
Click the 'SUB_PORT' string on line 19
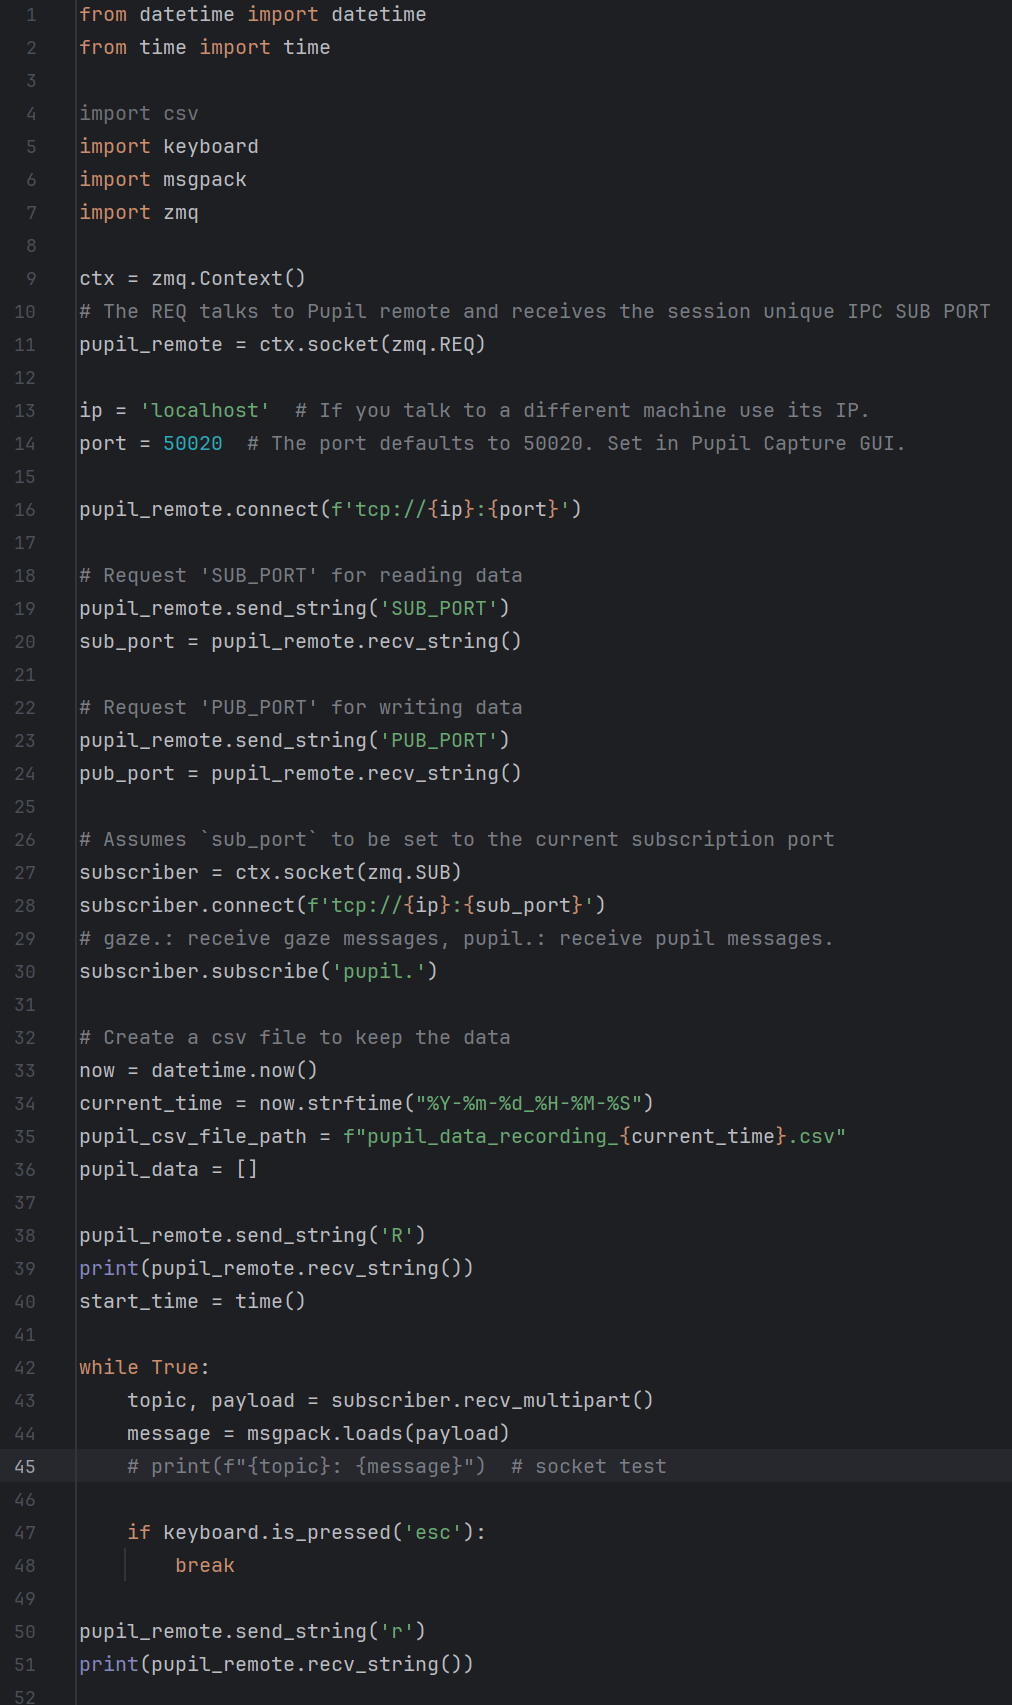click(x=439, y=608)
